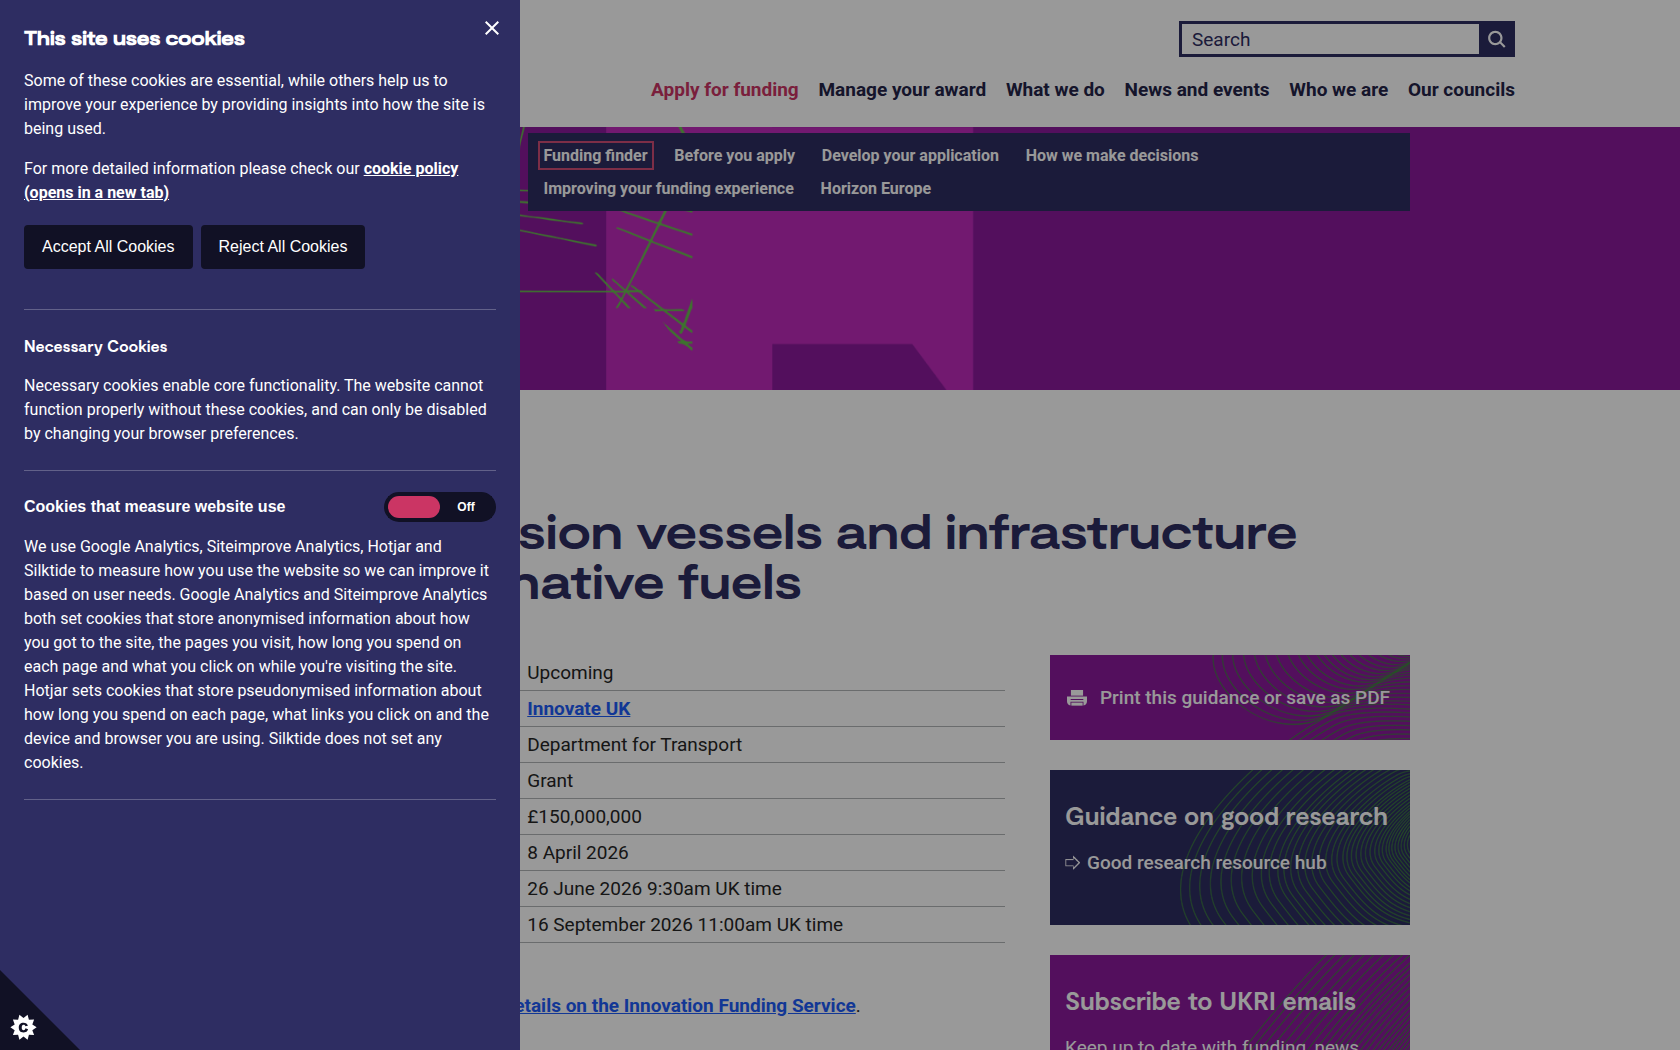Open cookie settings gear icon
This screenshot has width=1680, height=1050.
pyautogui.click(x=23, y=1026)
